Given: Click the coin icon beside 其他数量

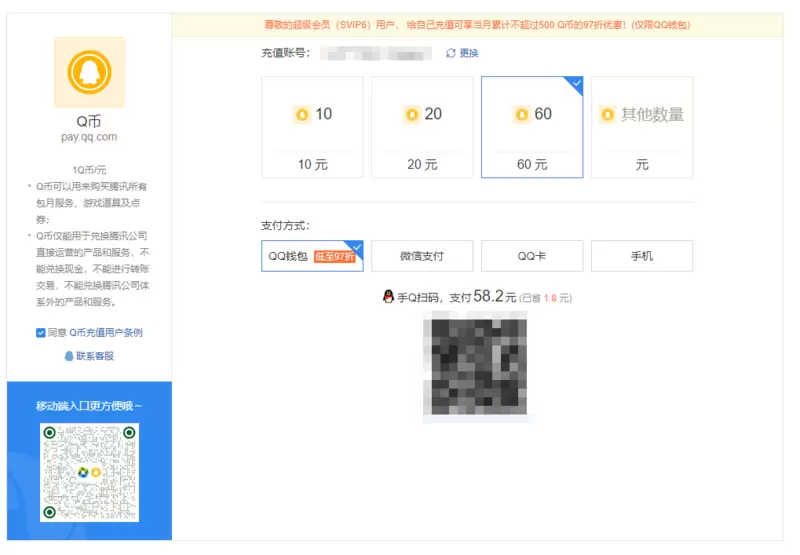Looking at the screenshot, I should [x=608, y=114].
